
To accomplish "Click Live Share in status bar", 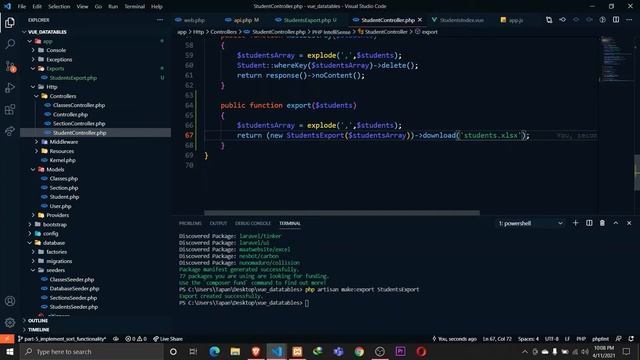I will click(x=168, y=339).
